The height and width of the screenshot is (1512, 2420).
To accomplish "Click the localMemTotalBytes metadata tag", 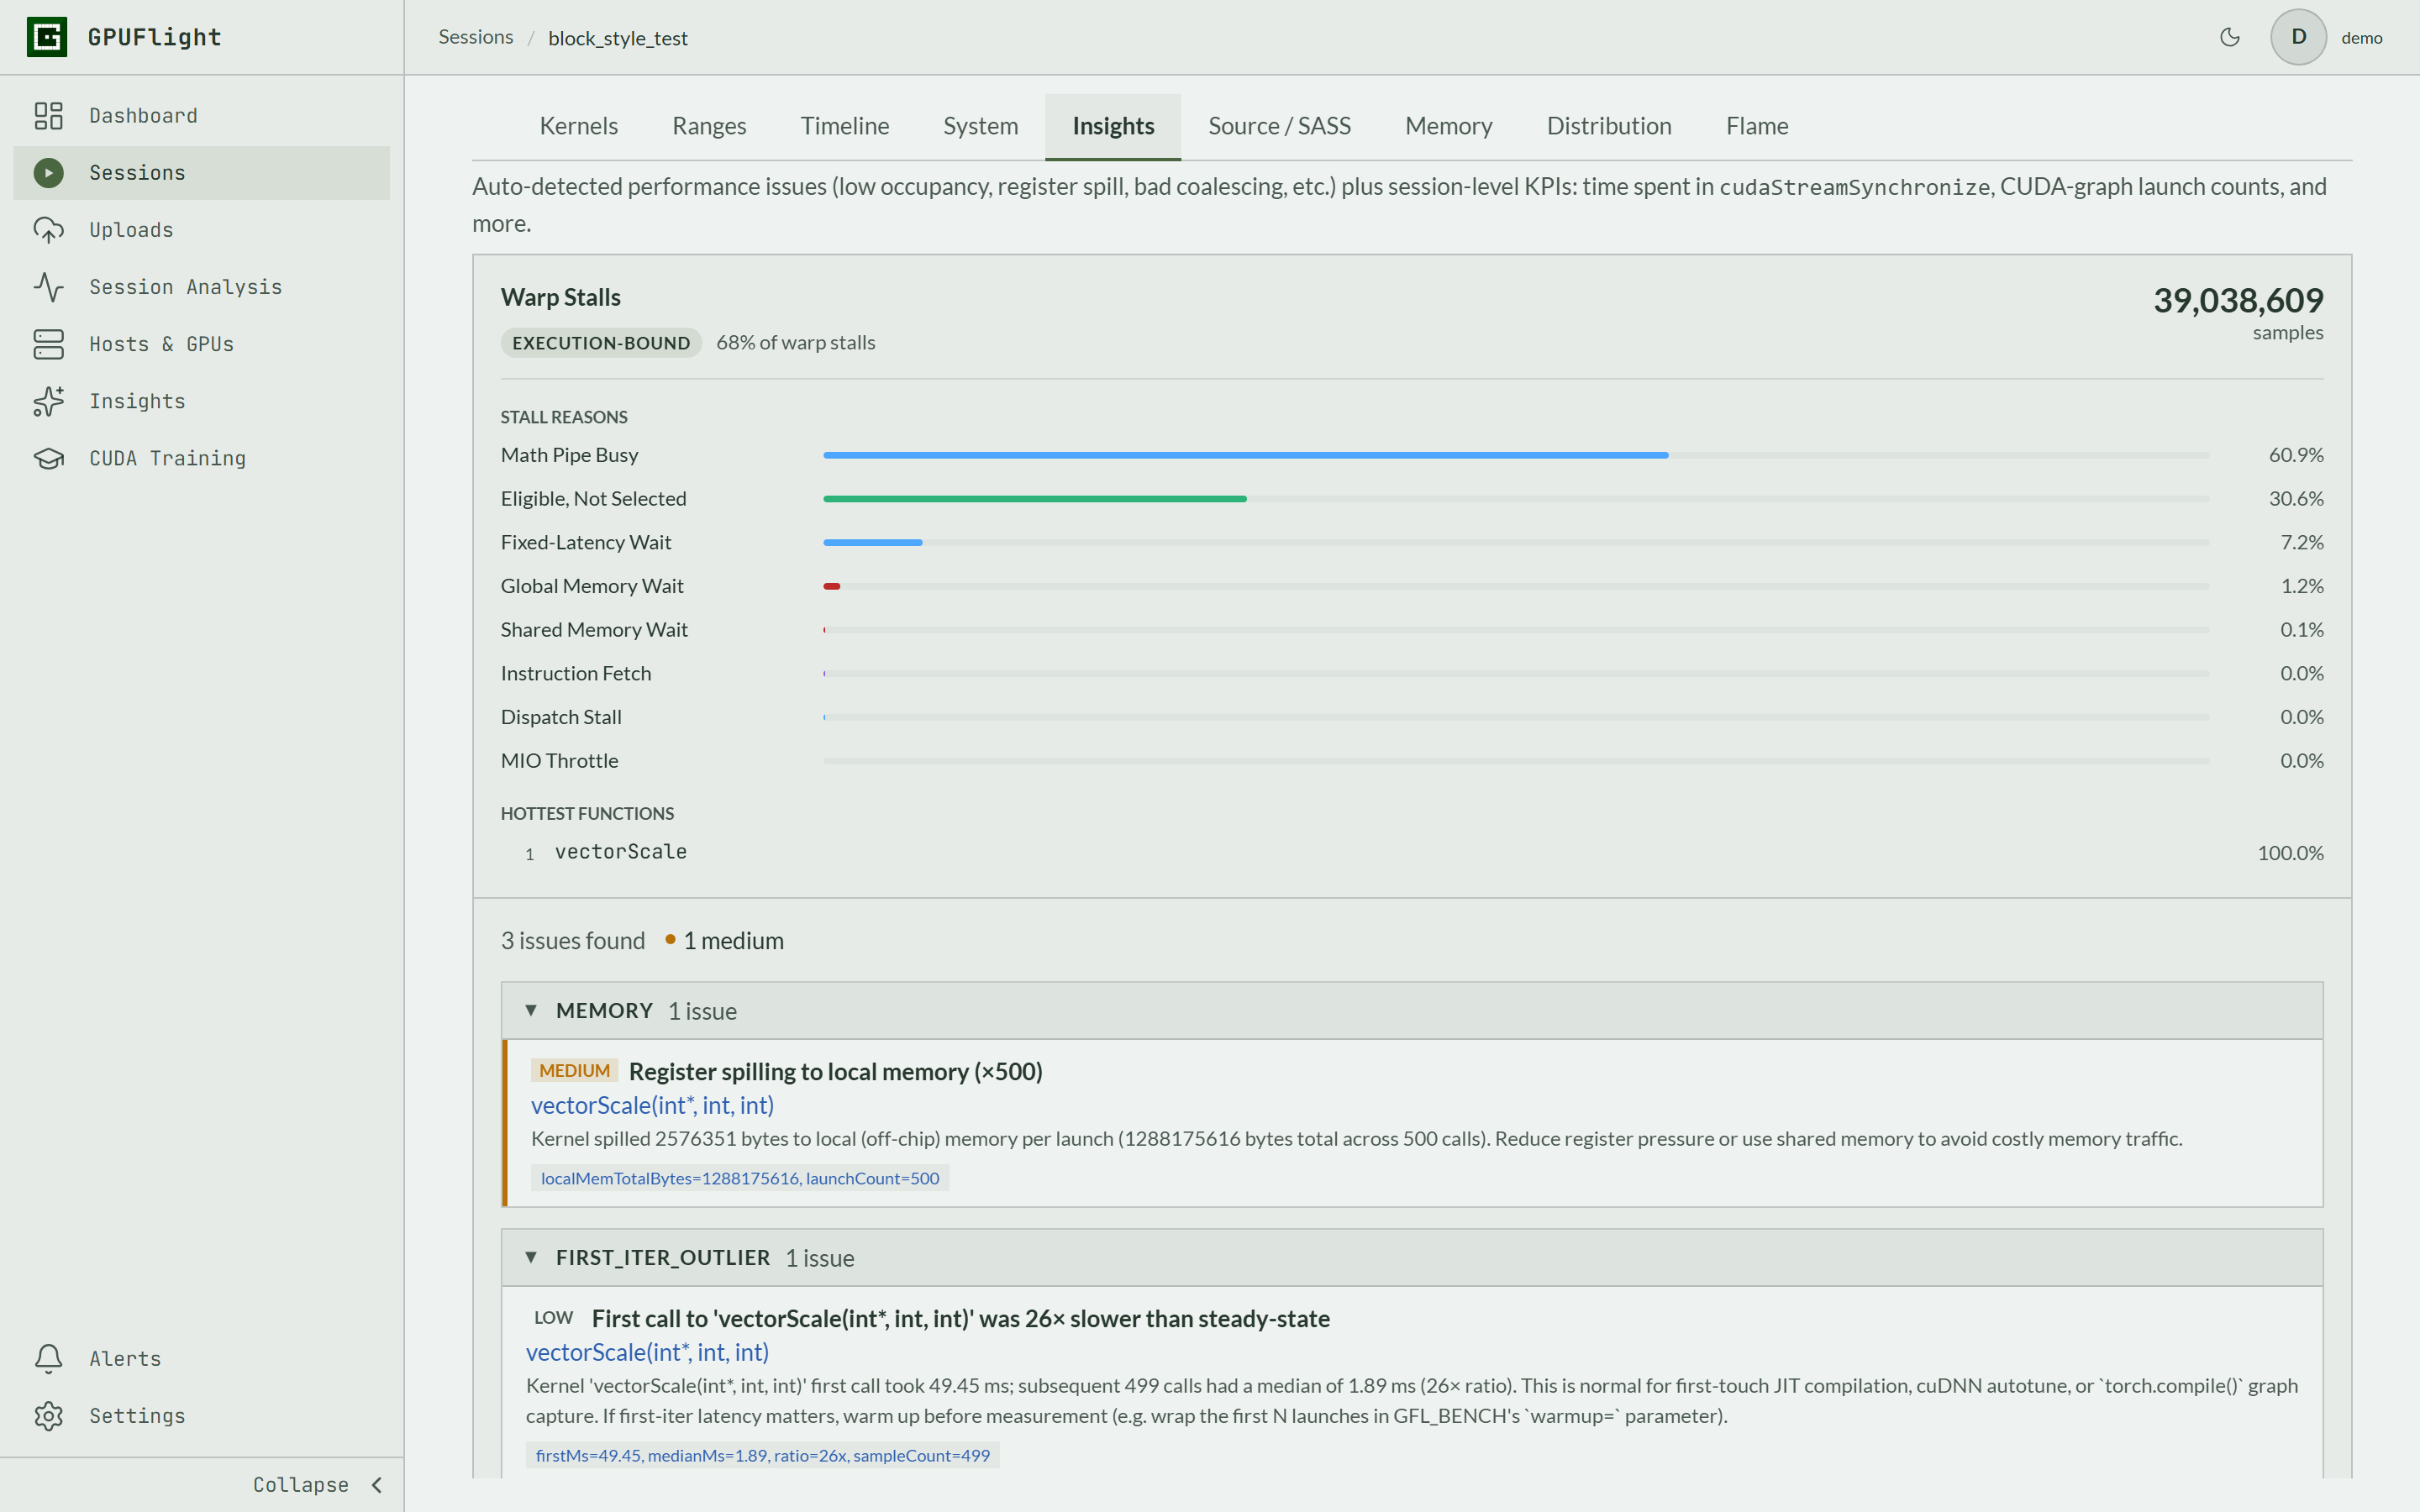I will coord(740,1178).
